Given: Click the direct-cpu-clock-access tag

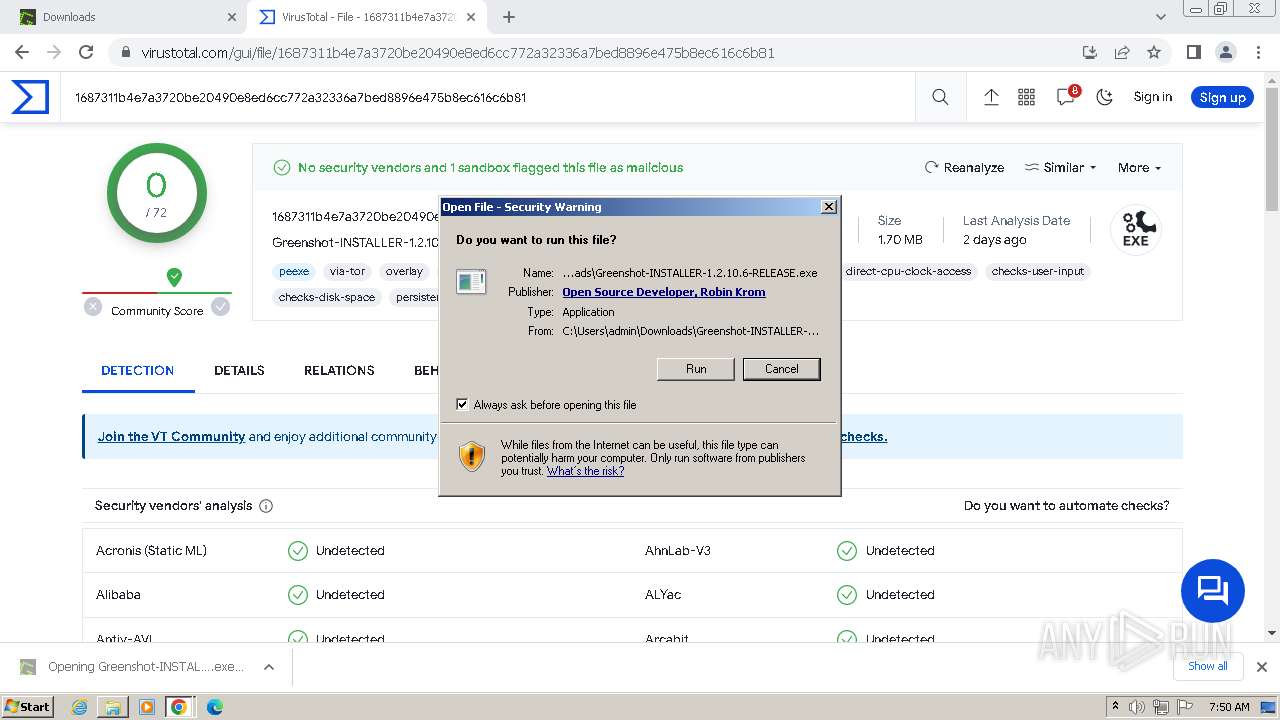Looking at the screenshot, I should (908, 271).
